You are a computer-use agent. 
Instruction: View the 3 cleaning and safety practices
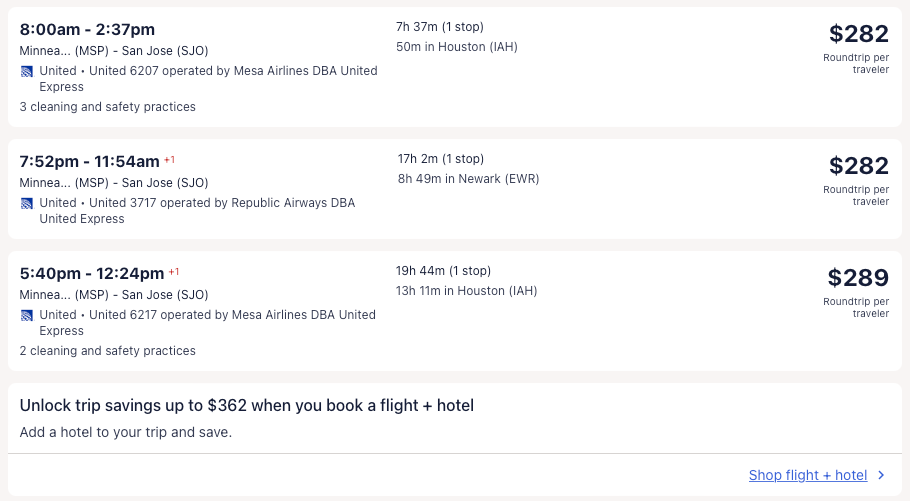point(107,107)
